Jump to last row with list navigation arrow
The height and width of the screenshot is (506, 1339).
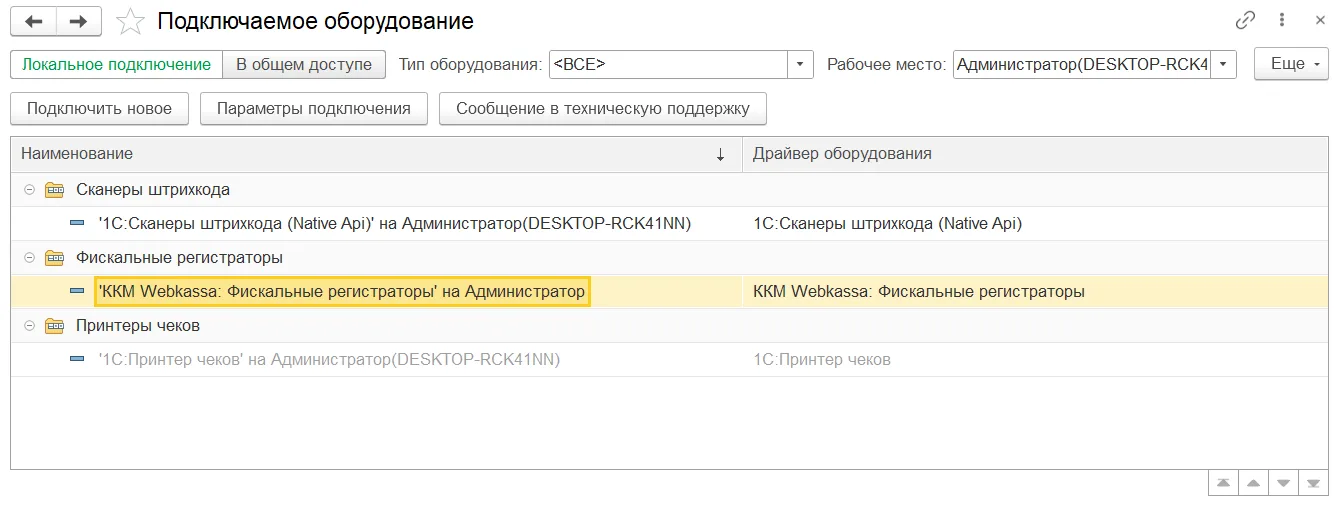pos(1313,483)
